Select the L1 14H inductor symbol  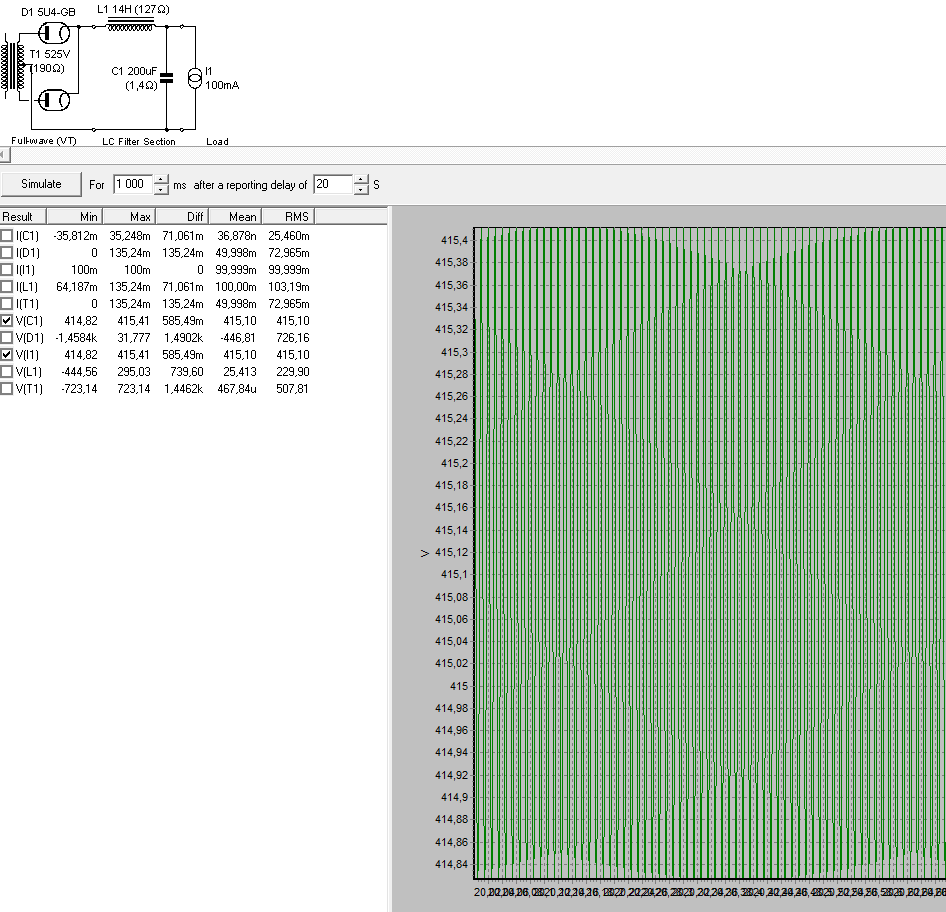click(x=128, y=27)
